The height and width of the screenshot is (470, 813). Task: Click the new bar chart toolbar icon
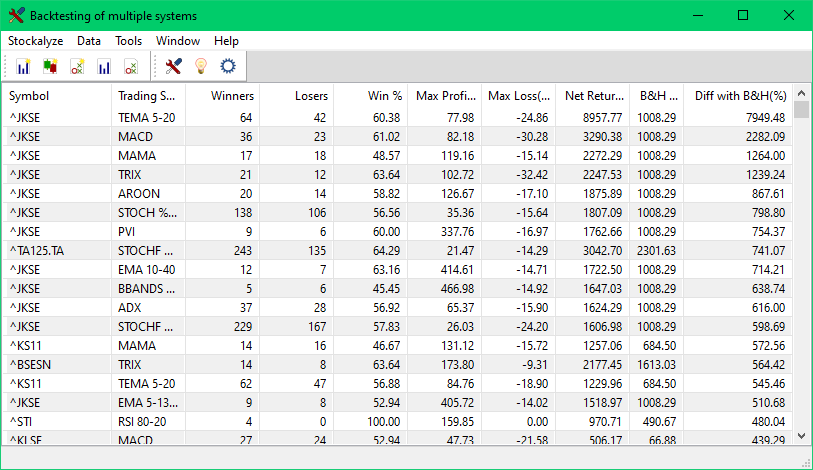point(23,67)
